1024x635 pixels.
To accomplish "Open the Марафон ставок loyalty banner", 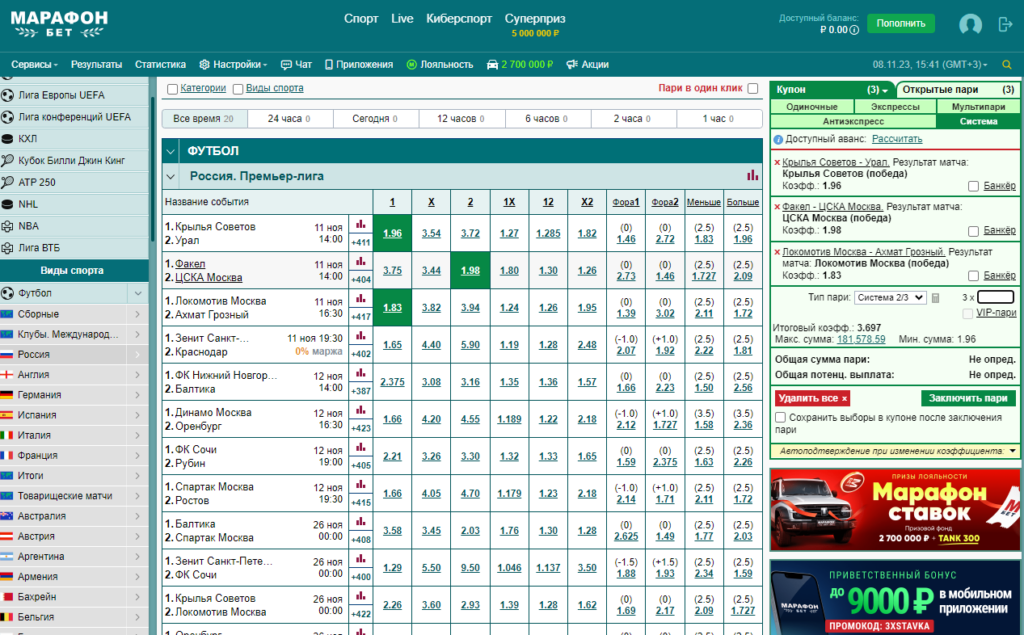I will click(x=895, y=510).
